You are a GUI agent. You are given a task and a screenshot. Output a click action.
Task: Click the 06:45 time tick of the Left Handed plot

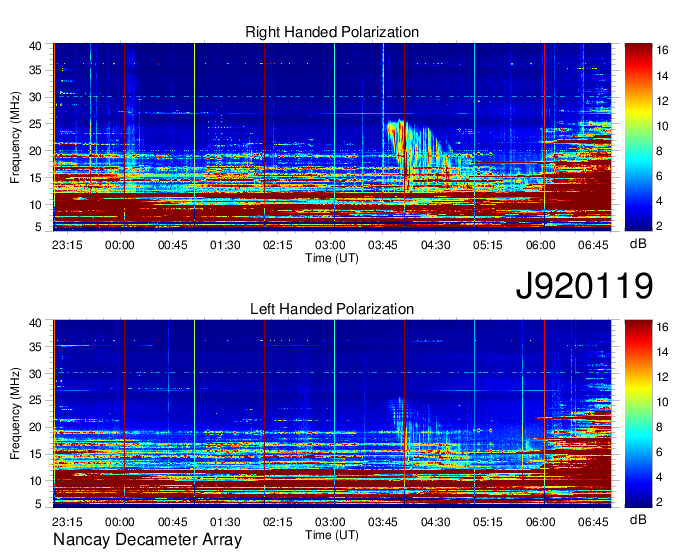coord(593,522)
